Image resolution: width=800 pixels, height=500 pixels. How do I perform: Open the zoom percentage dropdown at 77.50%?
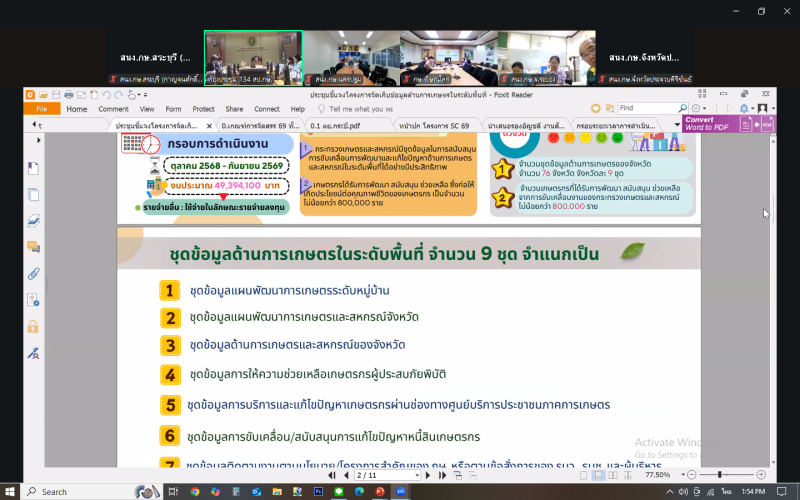coord(673,474)
